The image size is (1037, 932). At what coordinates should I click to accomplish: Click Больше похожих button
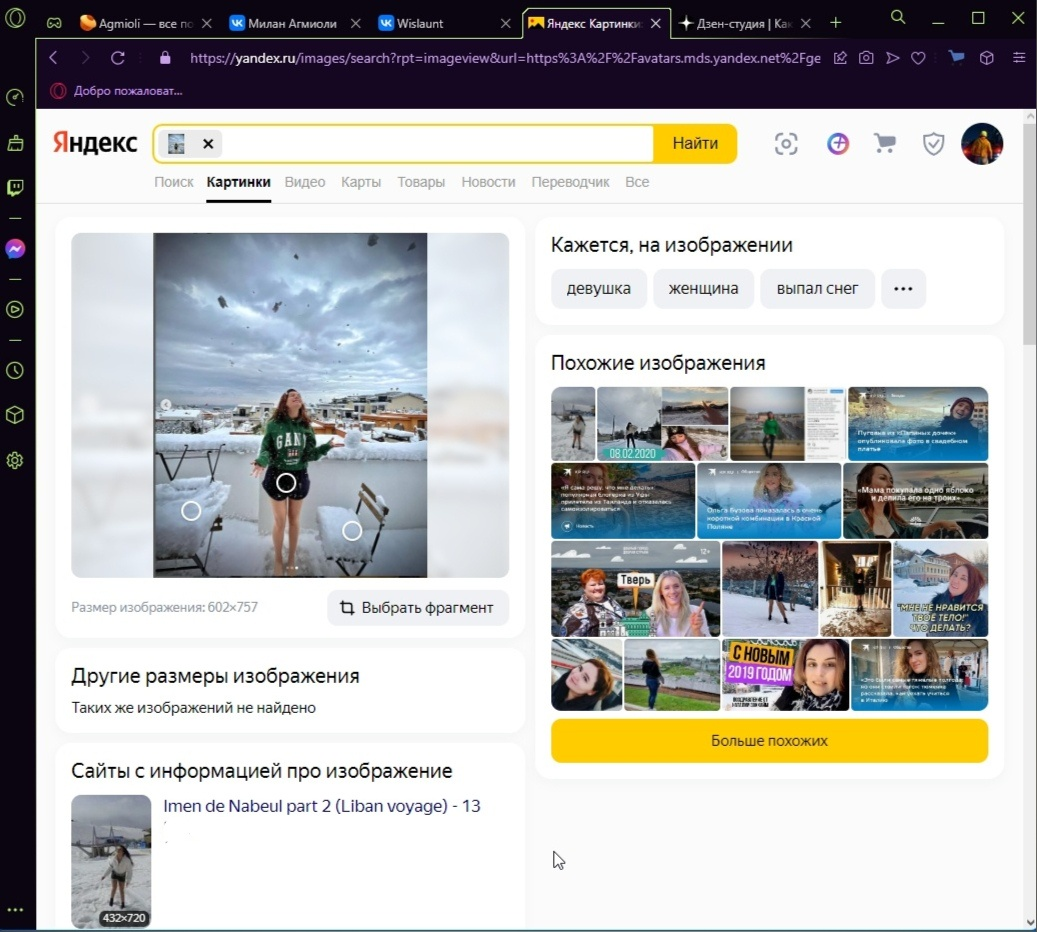(x=768, y=739)
